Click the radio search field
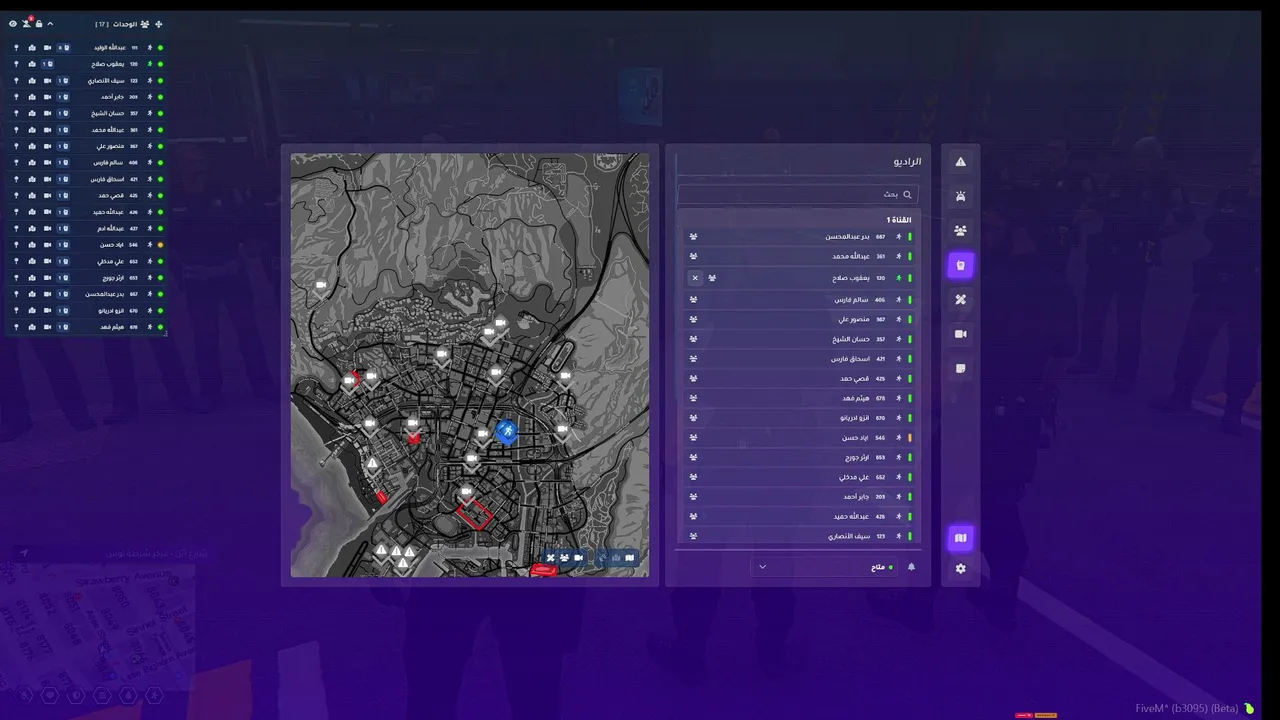1280x720 pixels. point(798,194)
